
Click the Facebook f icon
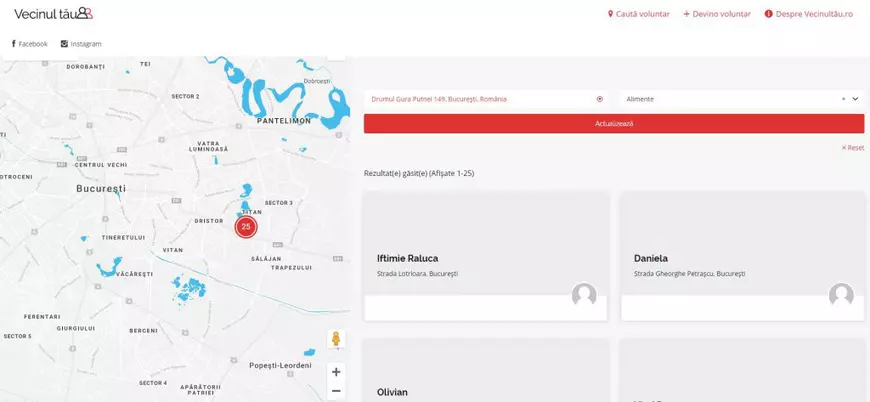(x=14, y=44)
